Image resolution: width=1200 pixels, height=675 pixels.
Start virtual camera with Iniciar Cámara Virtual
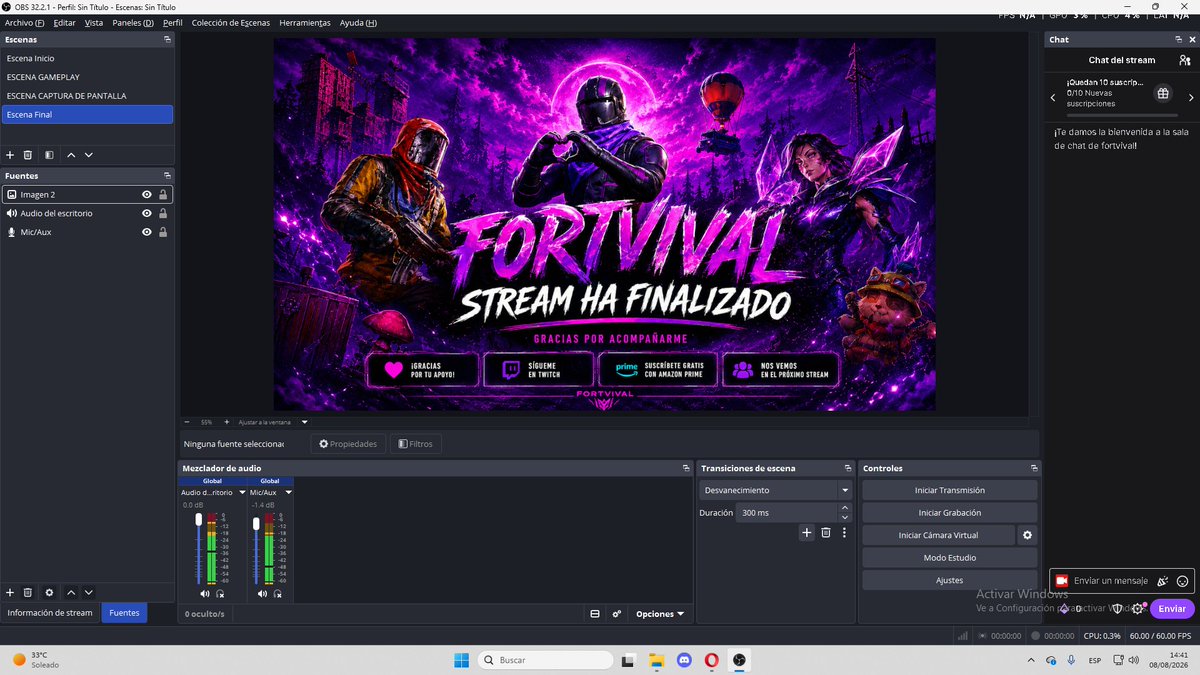[x=938, y=535]
